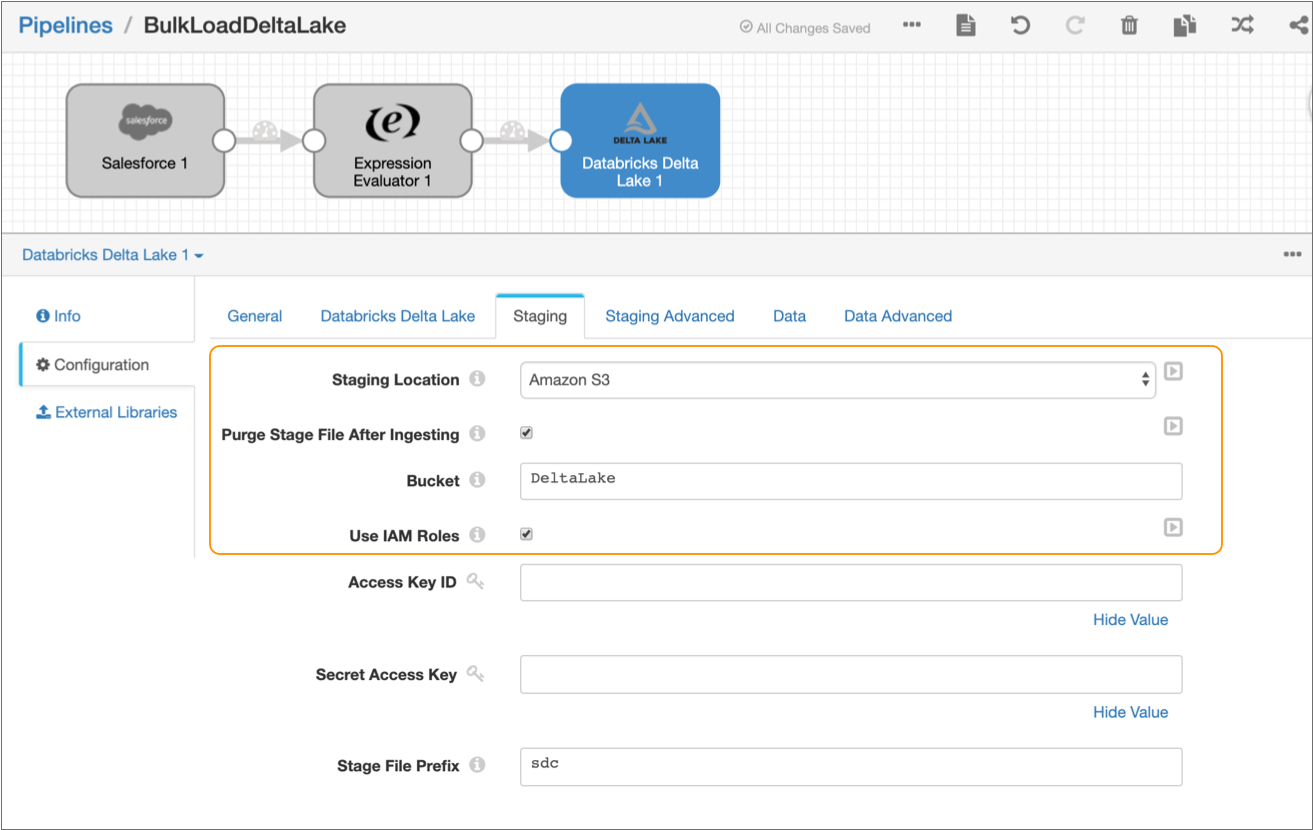Select the Salesforce 1 origin stage

click(x=145, y=140)
